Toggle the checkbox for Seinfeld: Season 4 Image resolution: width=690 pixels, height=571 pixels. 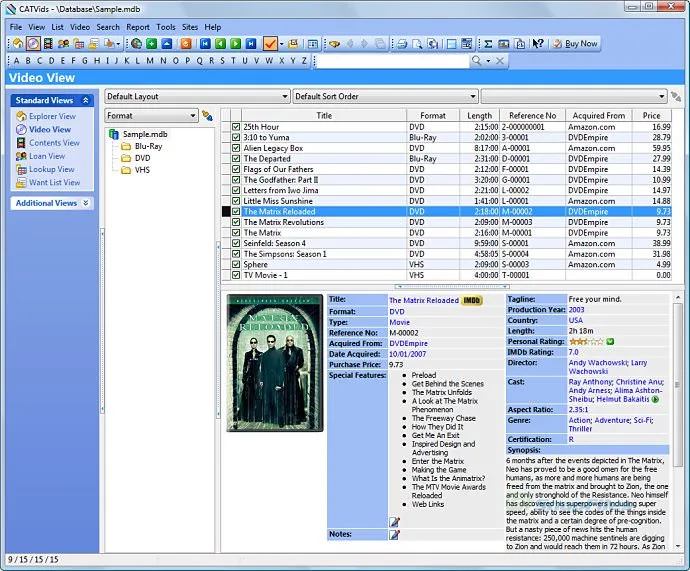[x=236, y=243]
